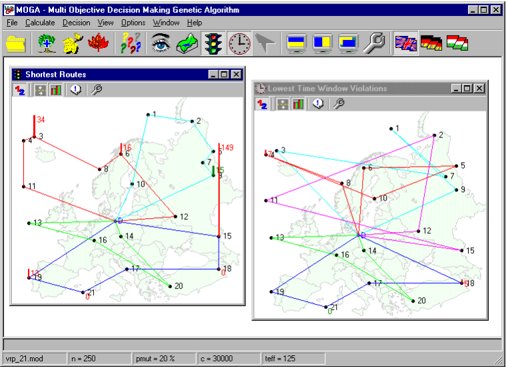Minimize the Shortest Routes window
The width and height of the screenshot is (506, 367).
point(213,74)
